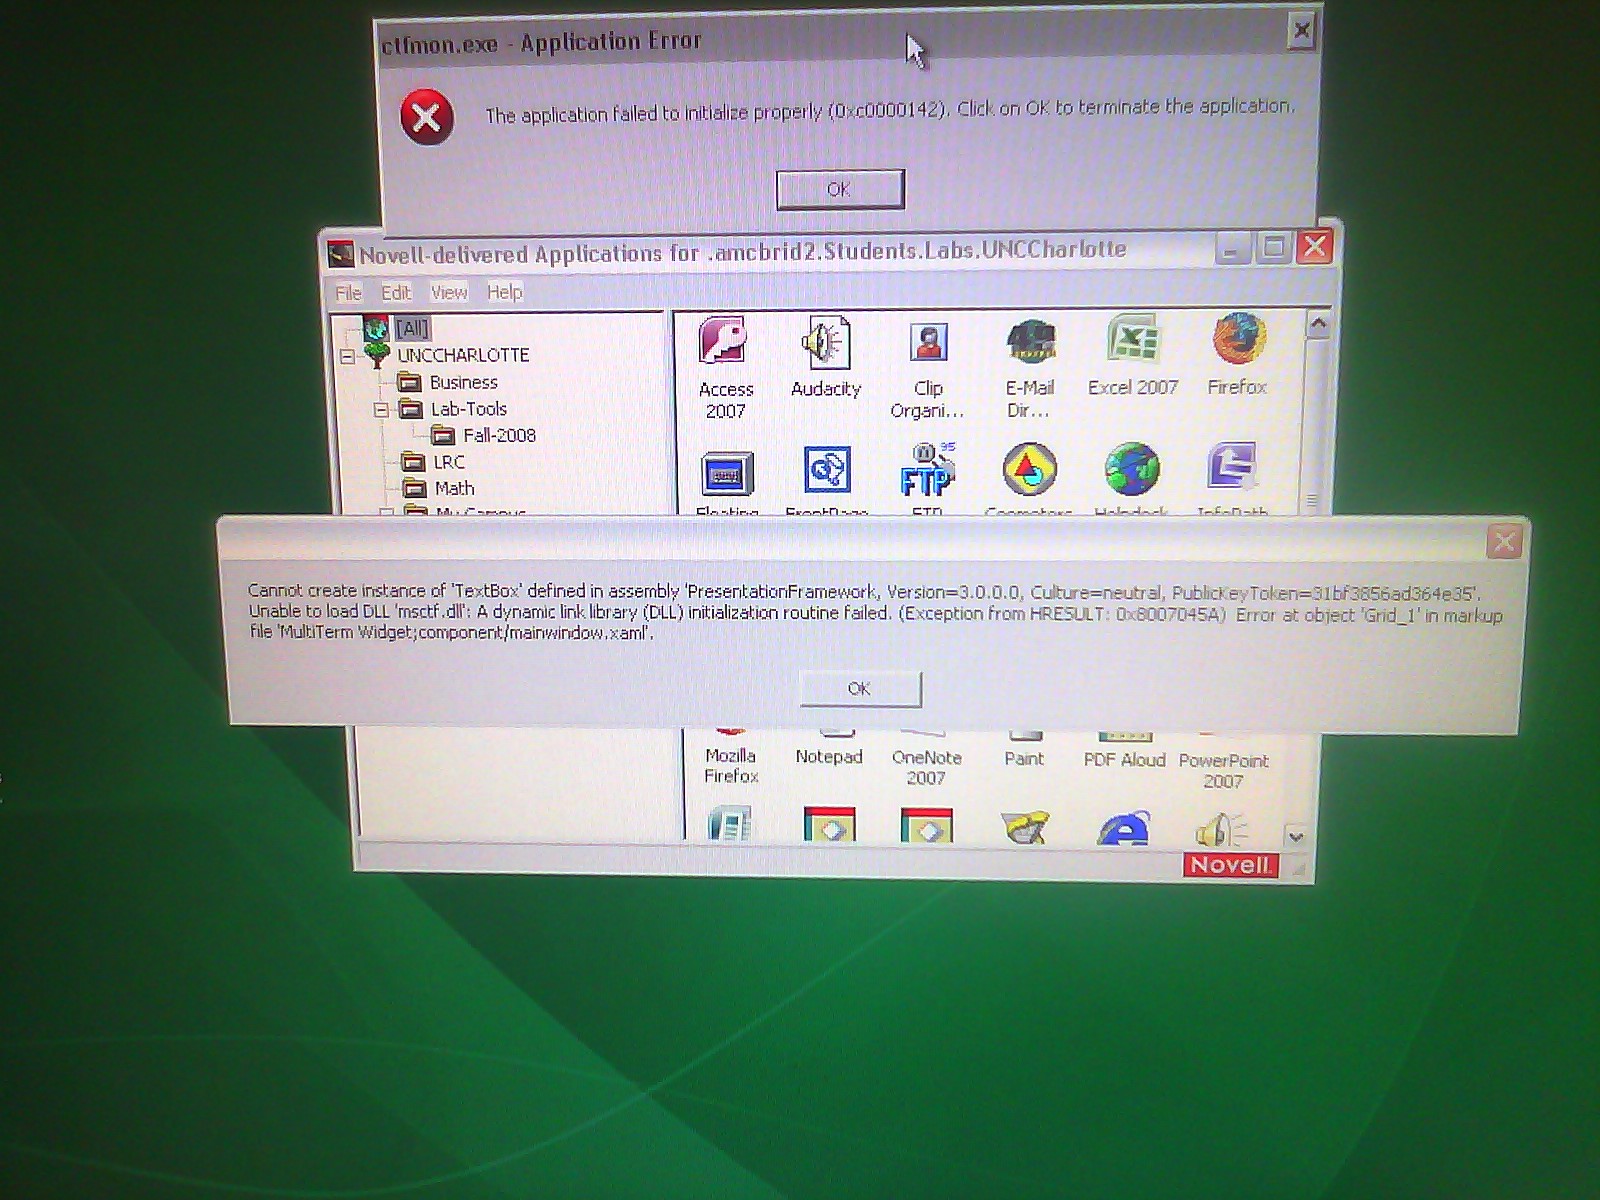This screenshot has height=1200, width=1600.
Task: Open PowerPoint 2007 from the list
Action: (x=1223, y=770)
